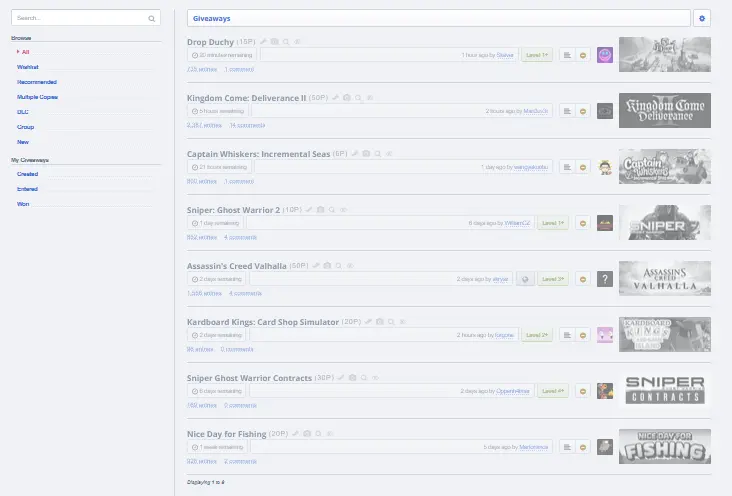
Task: Toggle hide eye icon beside Drop Duchy title
Action: coord(297,42)
